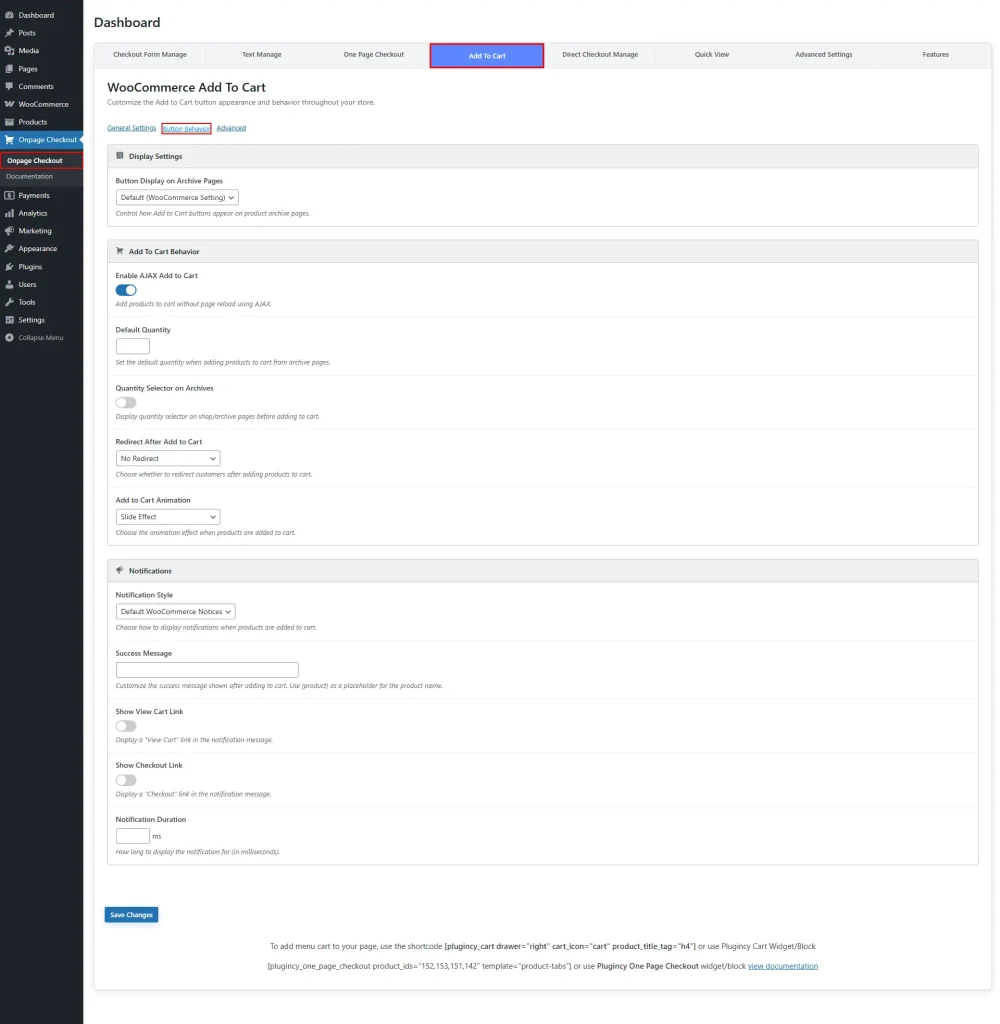Click the Payments dollar icon
Viewport: 1000px width, 1024px height.
coord(9,195)
